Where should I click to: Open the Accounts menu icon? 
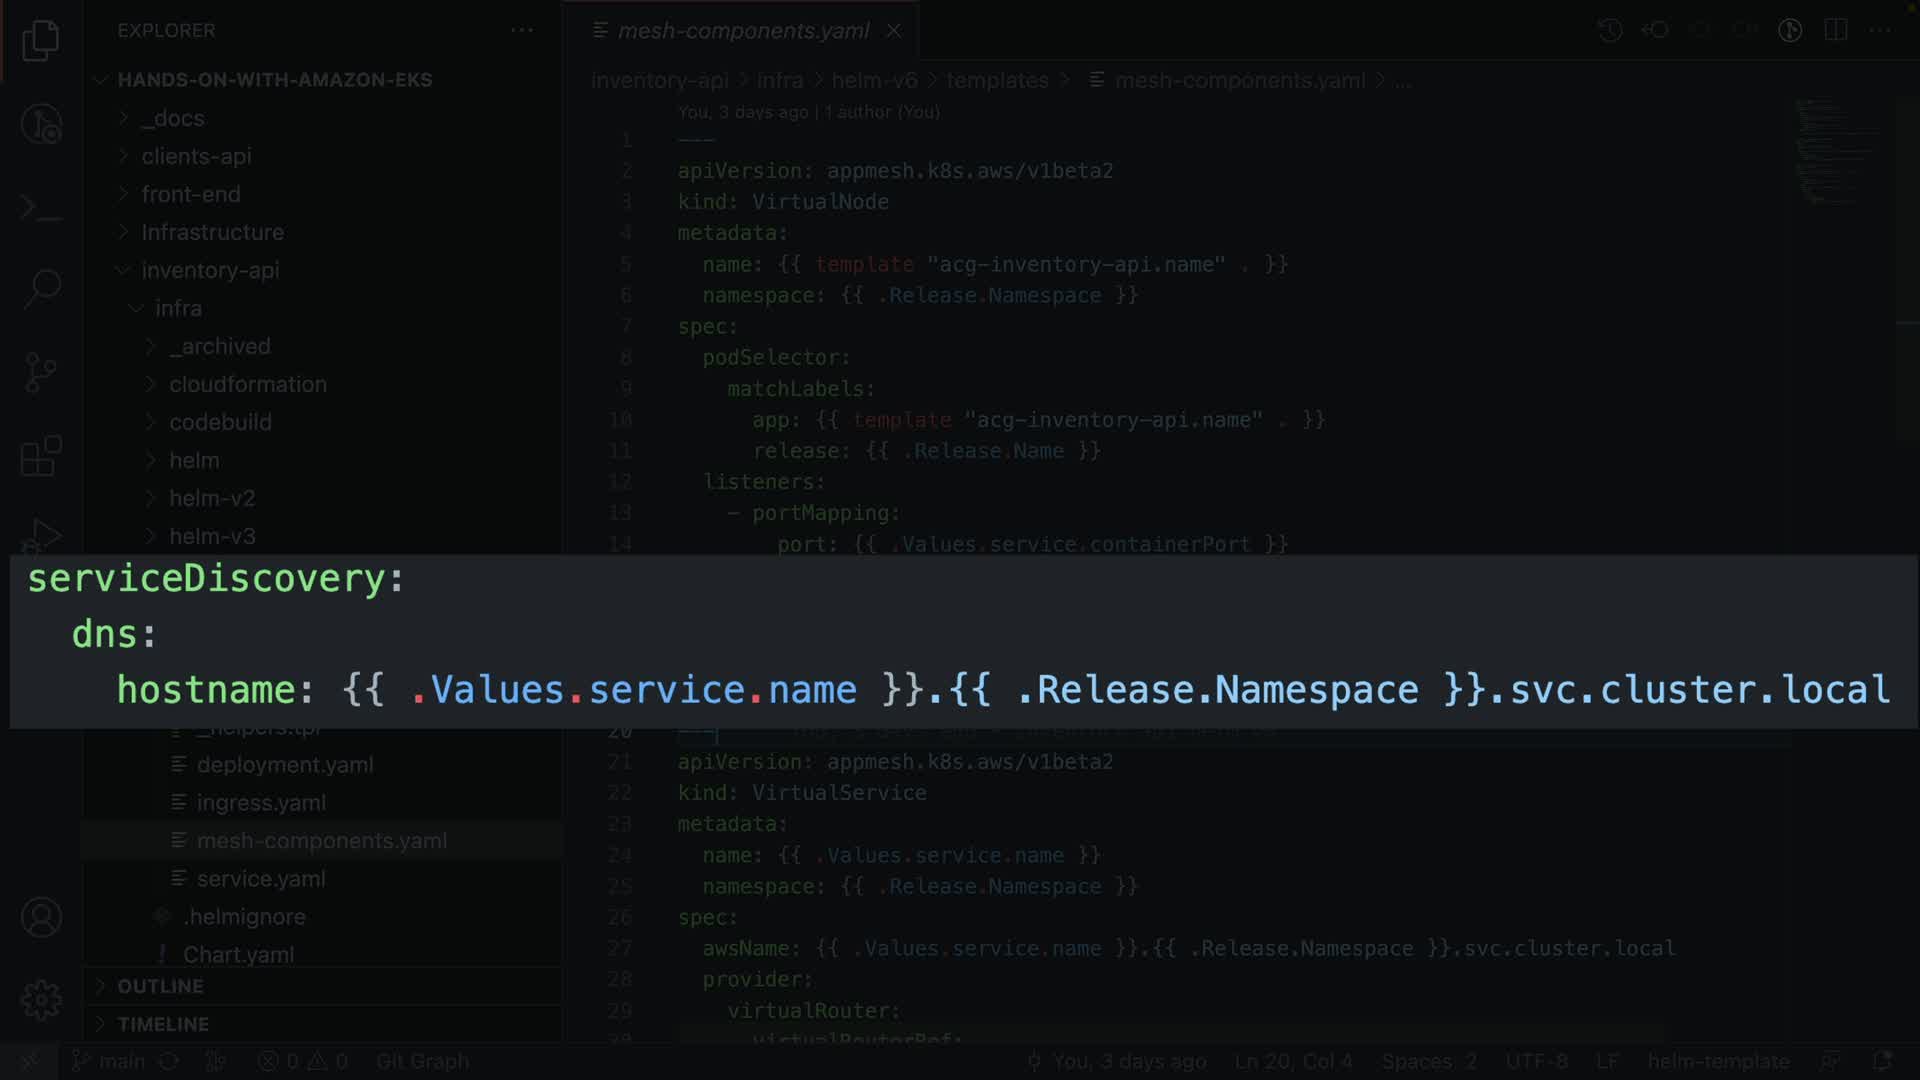point(41,917)
